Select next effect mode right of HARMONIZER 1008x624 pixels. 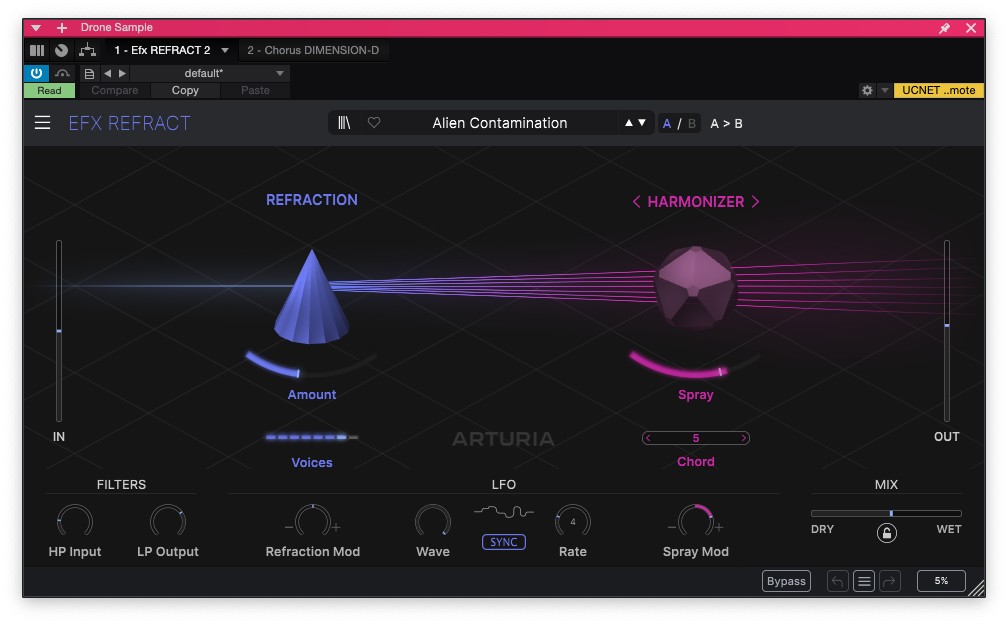[x=755, y=202]
